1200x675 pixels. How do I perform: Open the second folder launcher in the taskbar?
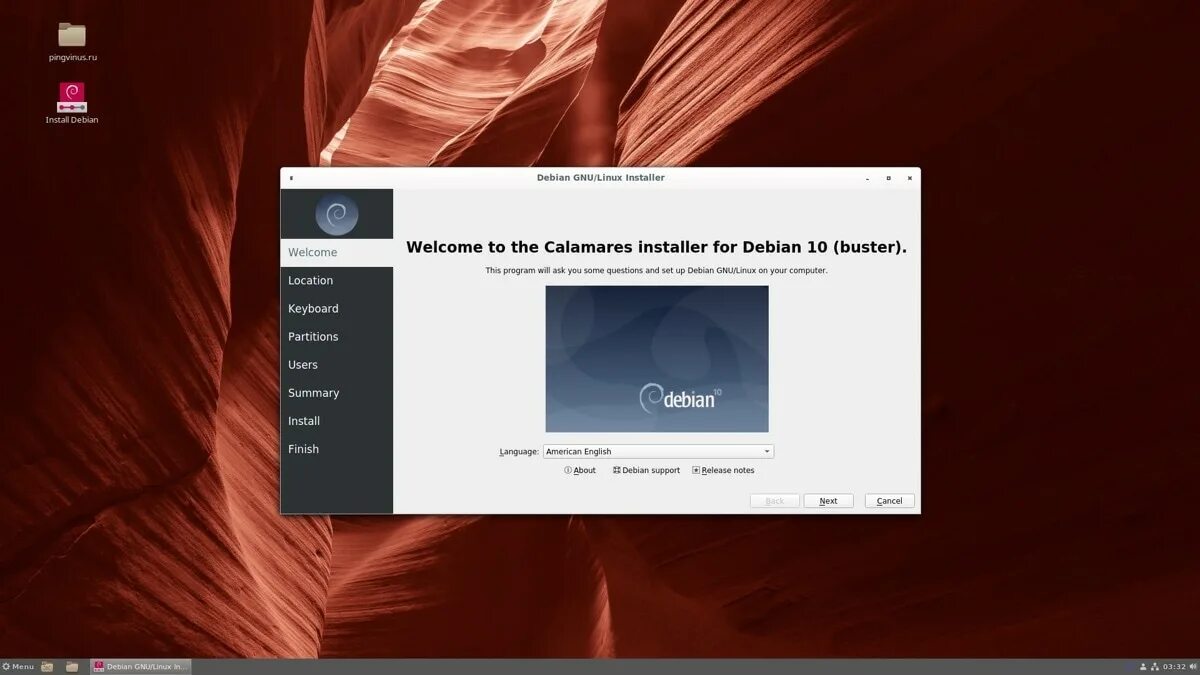coord(72,667)
